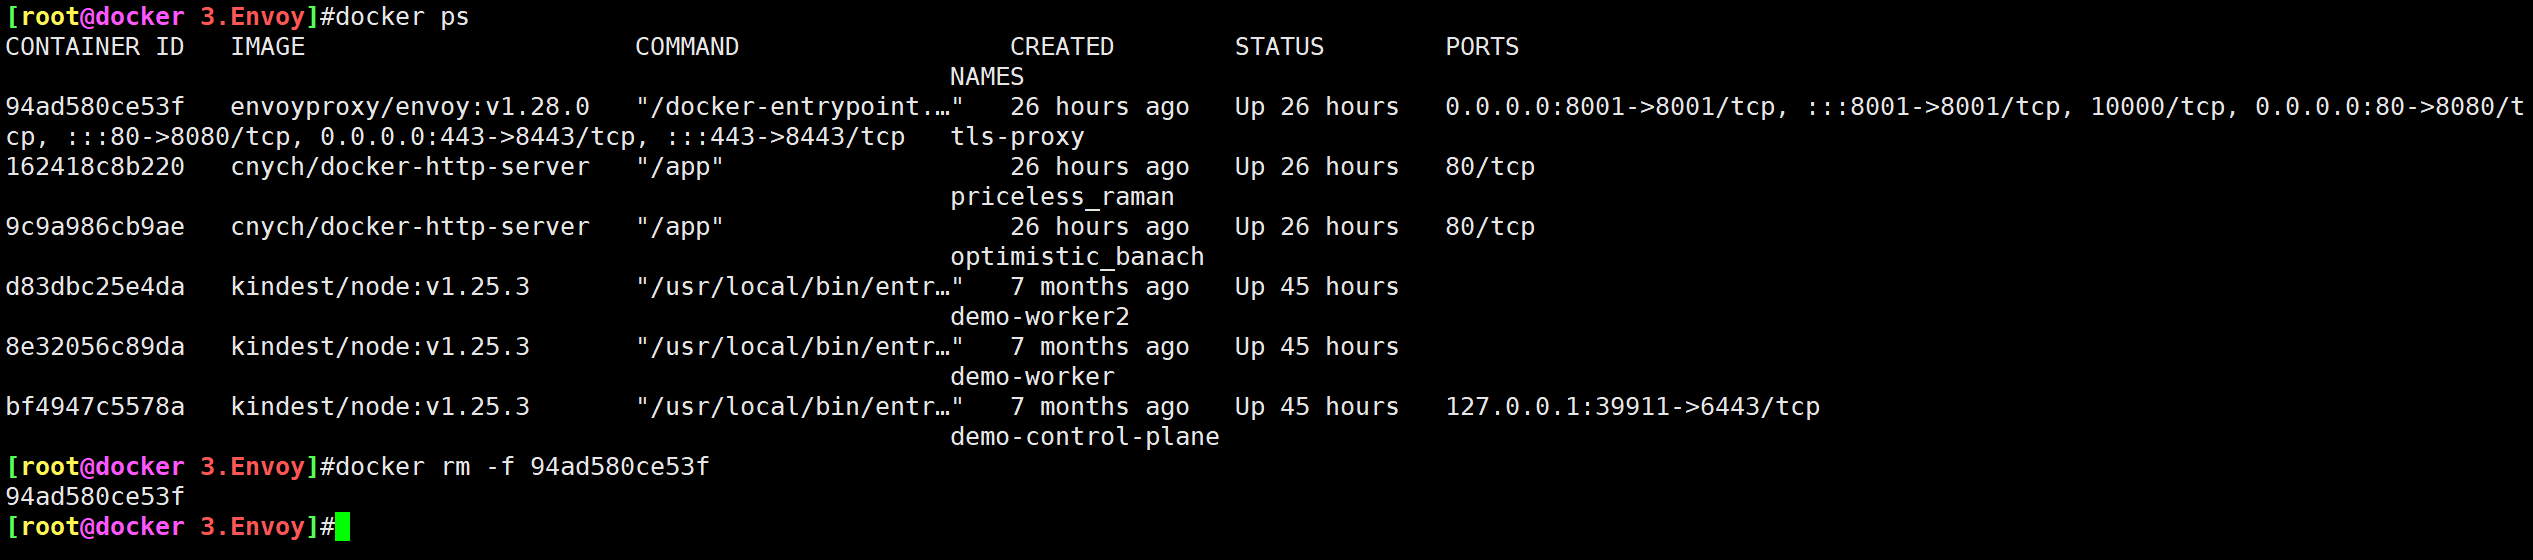The height and width of the screenshot is (560, 2533).
Task: Select the priceless_raman container name
Action: tap(1062, 197)
